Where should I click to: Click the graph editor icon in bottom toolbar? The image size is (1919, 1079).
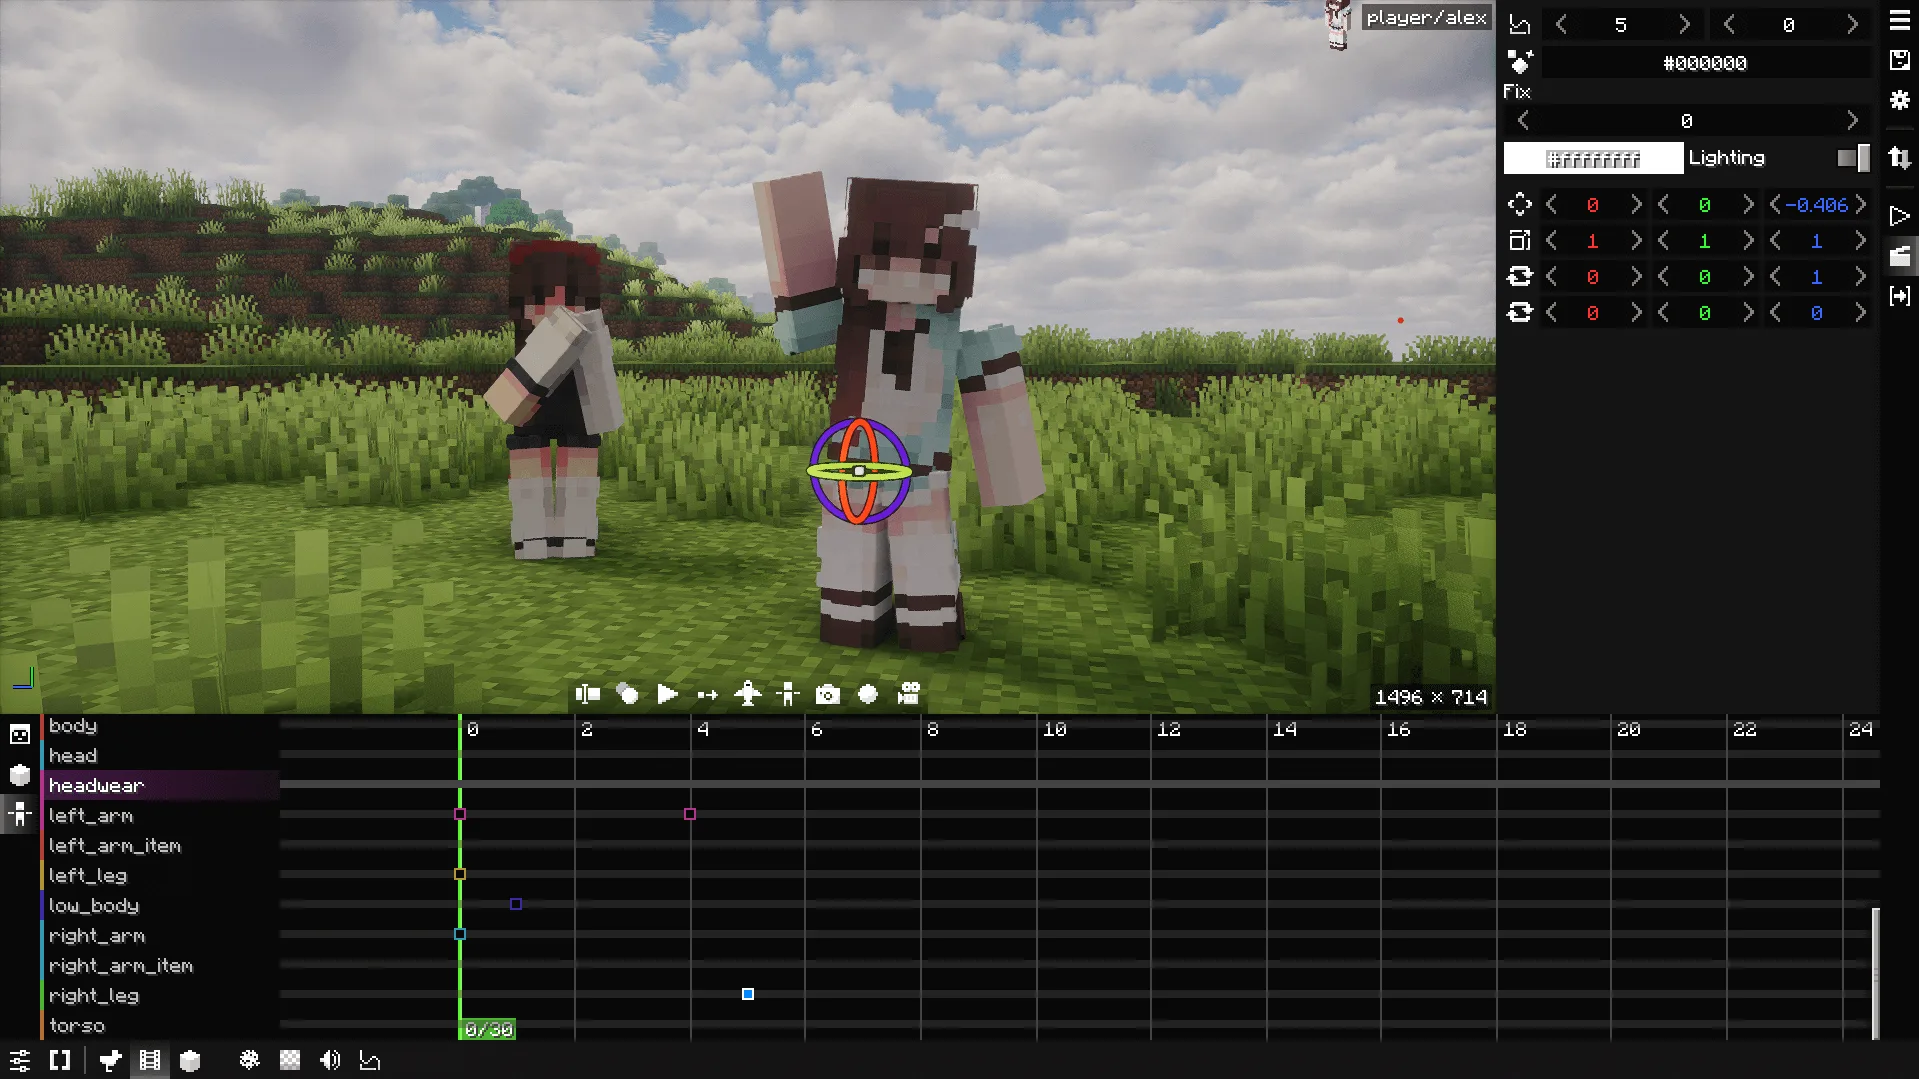370,1060
